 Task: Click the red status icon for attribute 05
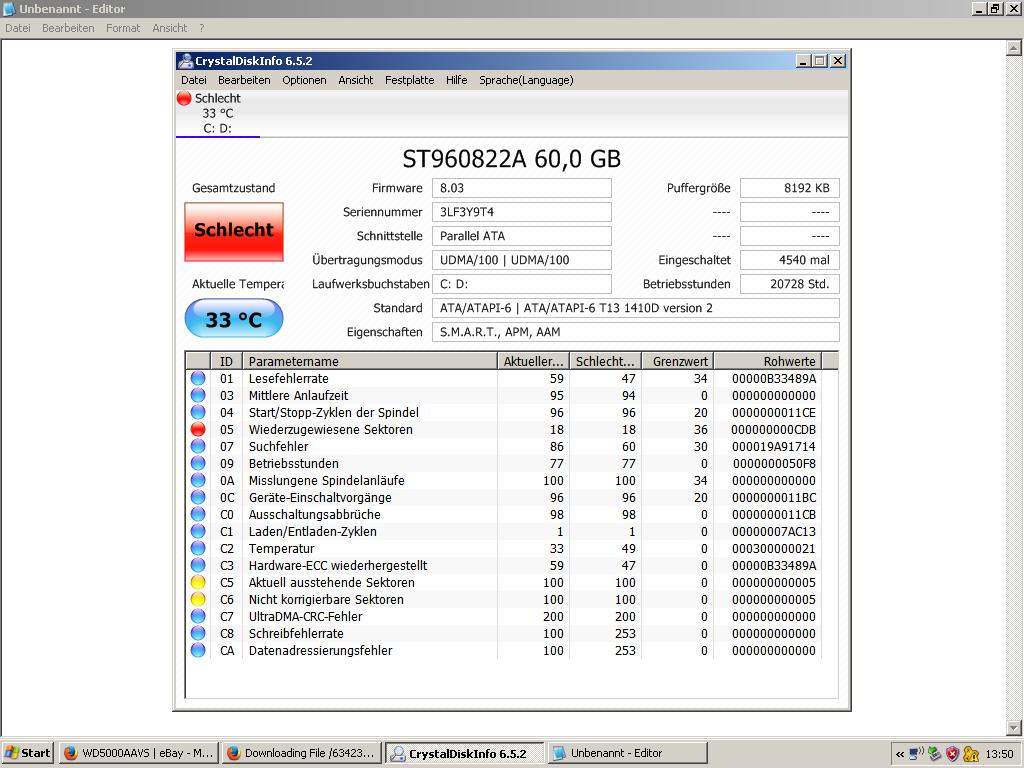(198, 429)
